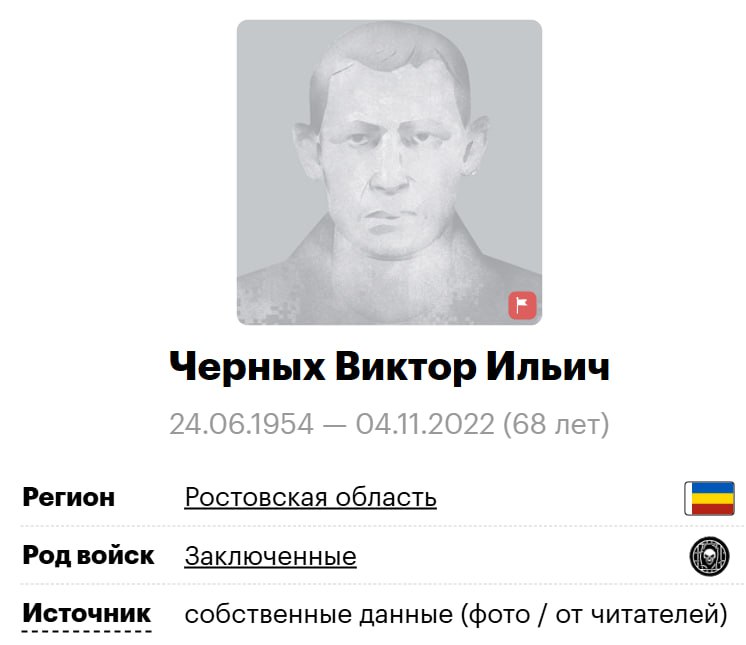Click the Rostov region flag icon
This screenshot has height=645, width=746.
tap(709, 498)
